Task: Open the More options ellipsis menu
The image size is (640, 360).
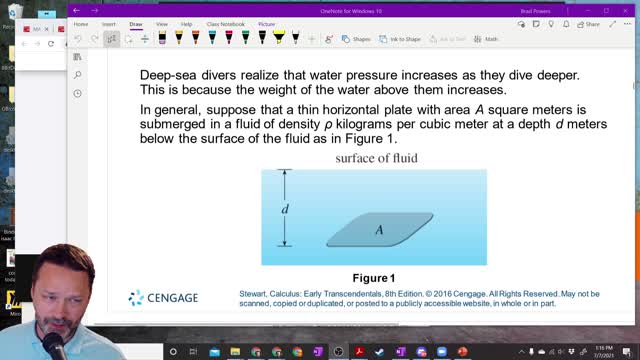Action: coord(627,24)
